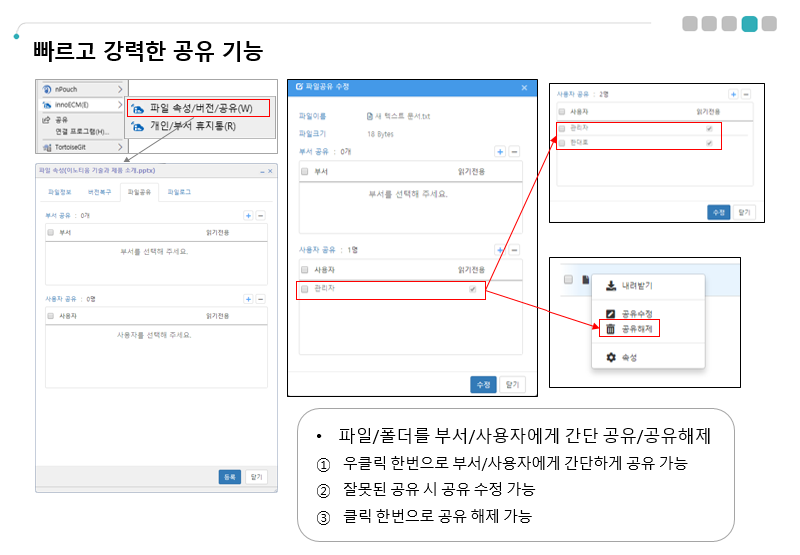Select 개인/부서 휴지통(R) menu item
Image resolution: width=800 pixels, height=555 pixels.
tap(192, 126)
